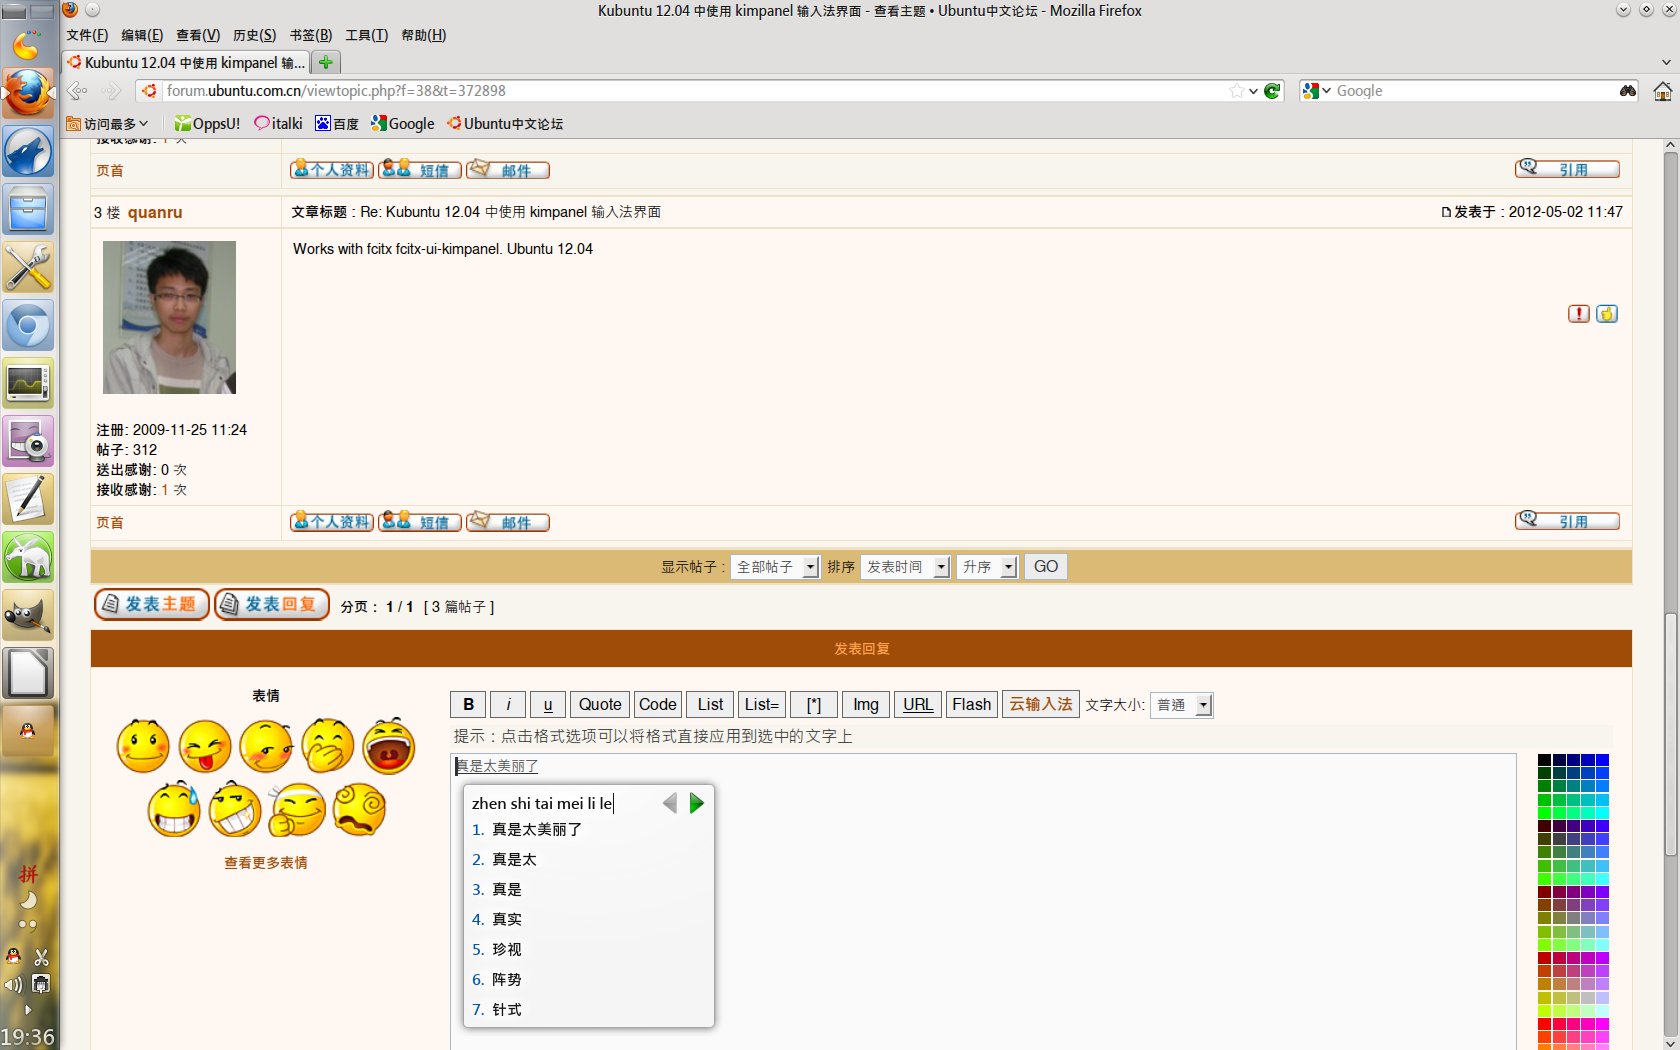
Task: Show next candidates with the green arrow
Action: point(697,803)
